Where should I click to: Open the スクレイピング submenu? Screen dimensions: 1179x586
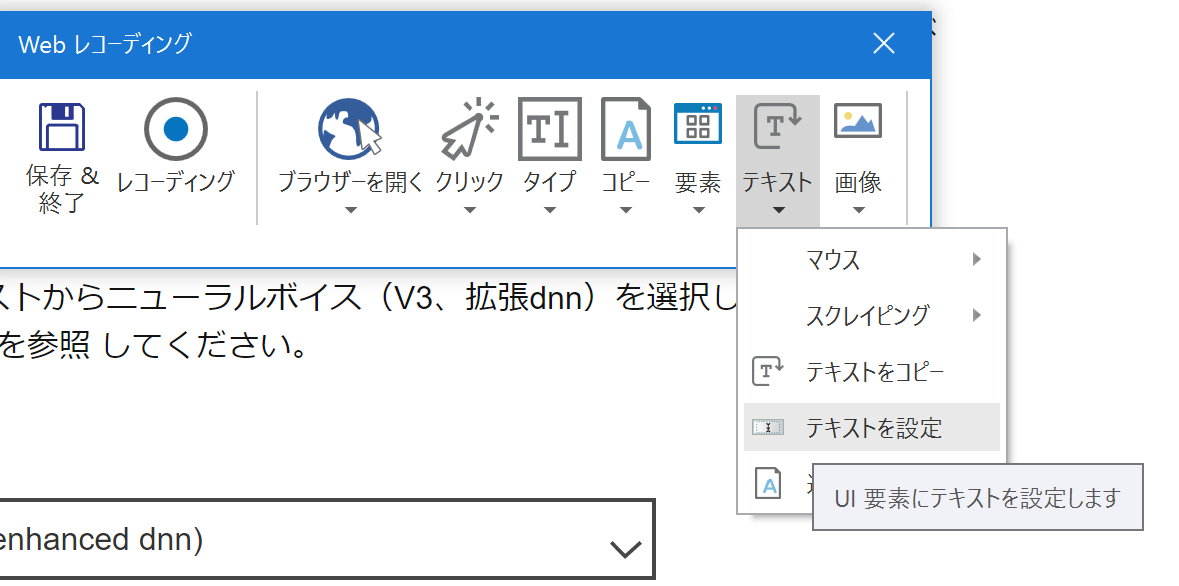tap(871, 315)
